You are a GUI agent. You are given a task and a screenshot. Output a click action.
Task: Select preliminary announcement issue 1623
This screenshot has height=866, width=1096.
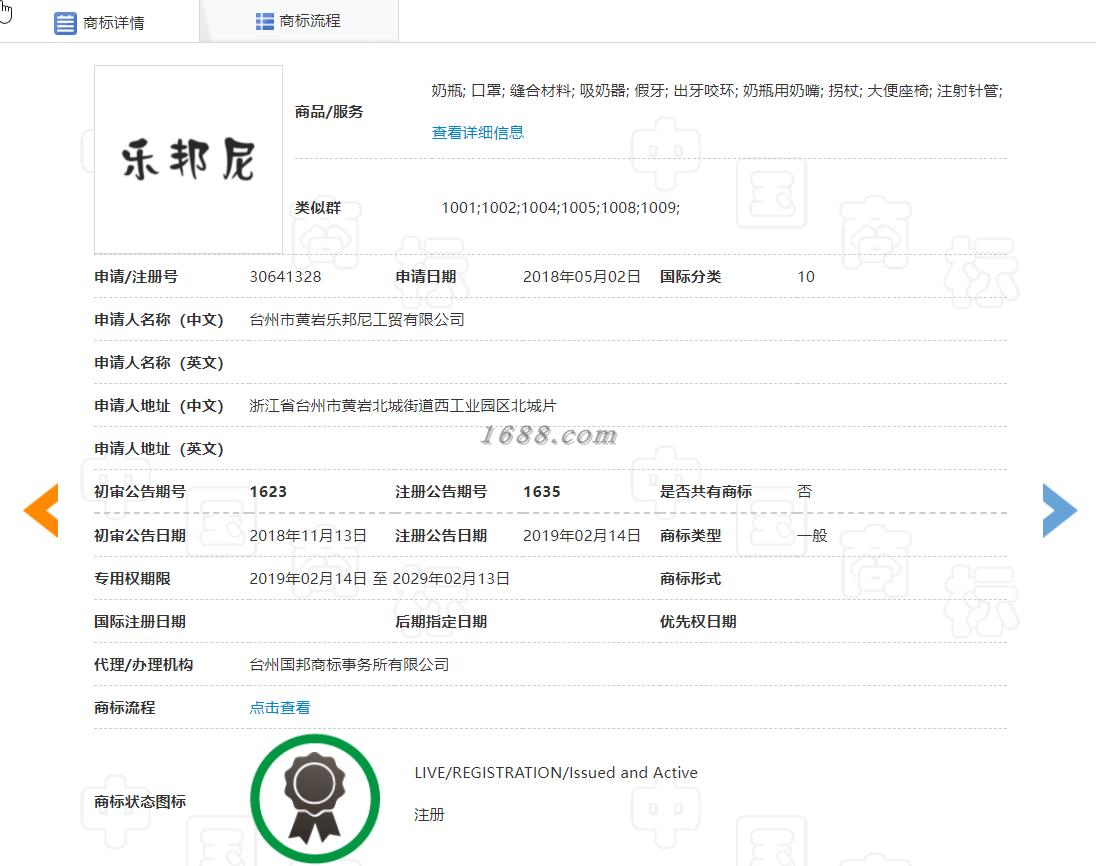268,491
